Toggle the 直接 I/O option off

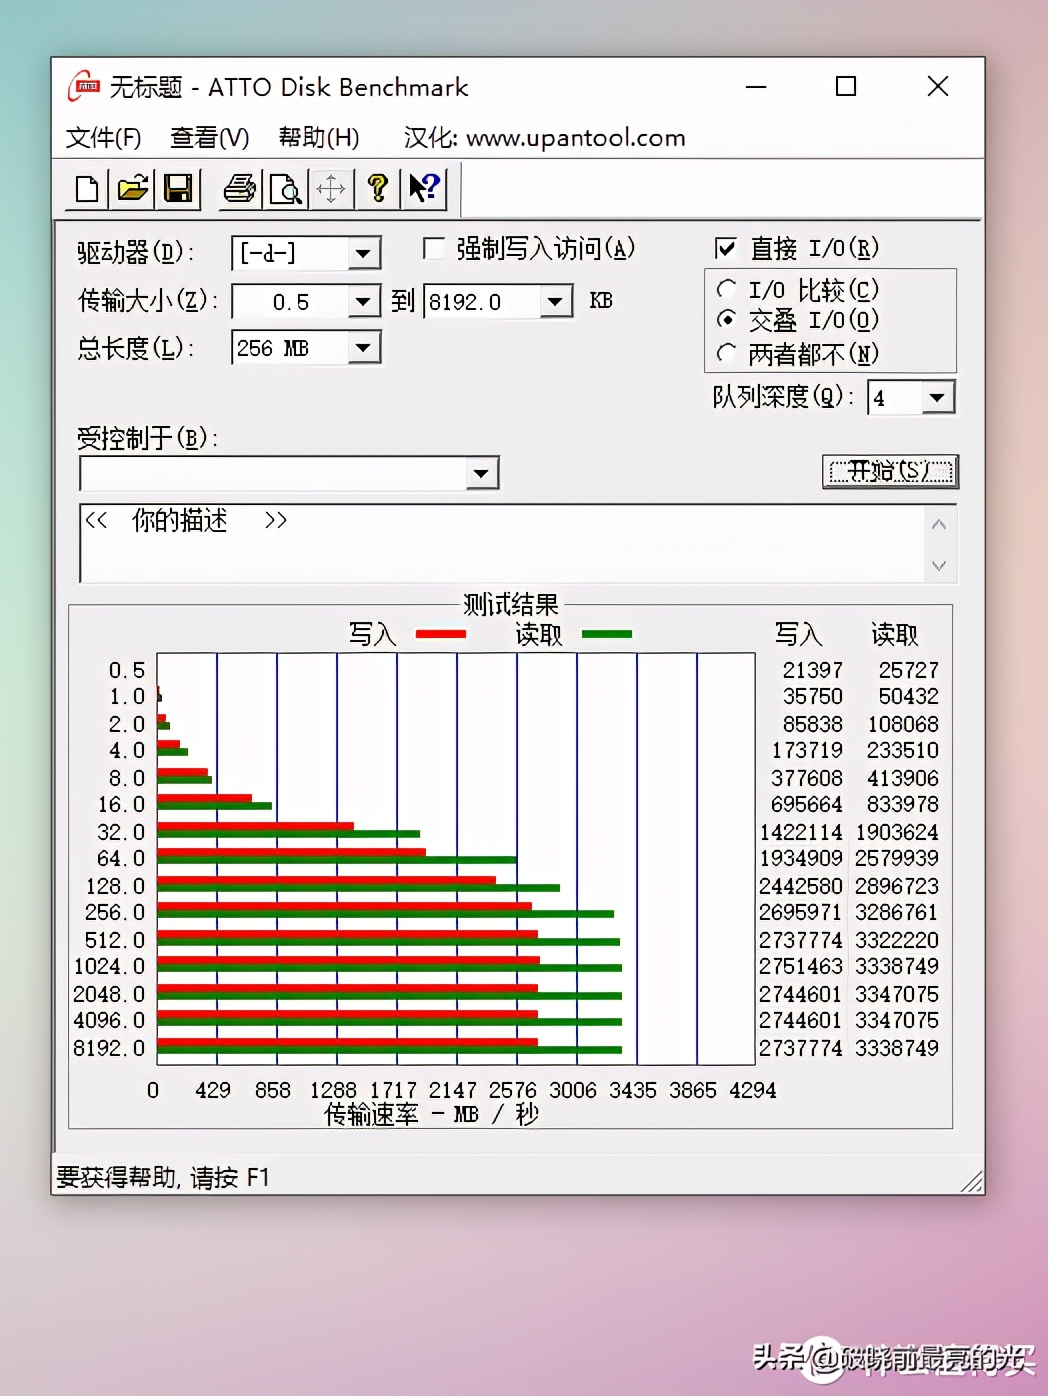pyautogui.click(x=728, y=248)
